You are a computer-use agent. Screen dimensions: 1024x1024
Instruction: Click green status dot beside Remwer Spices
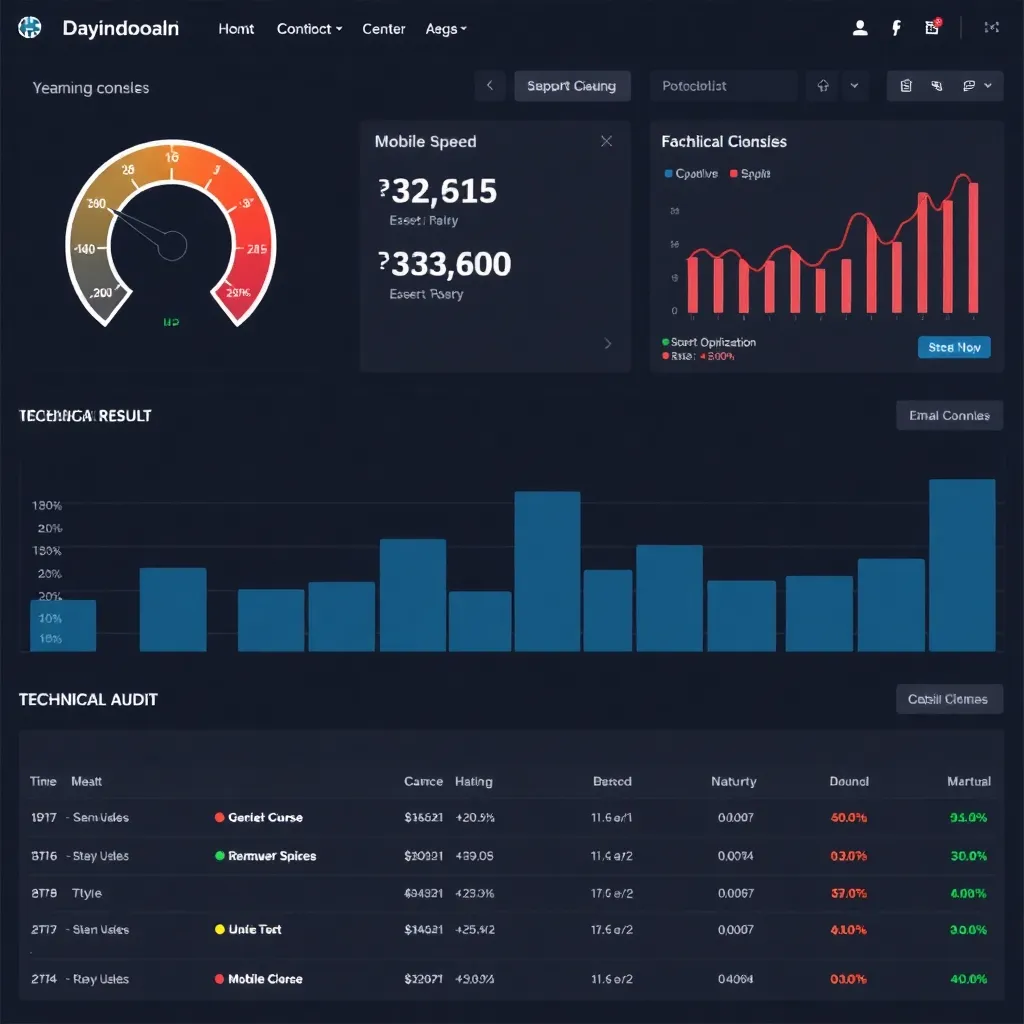219,856
